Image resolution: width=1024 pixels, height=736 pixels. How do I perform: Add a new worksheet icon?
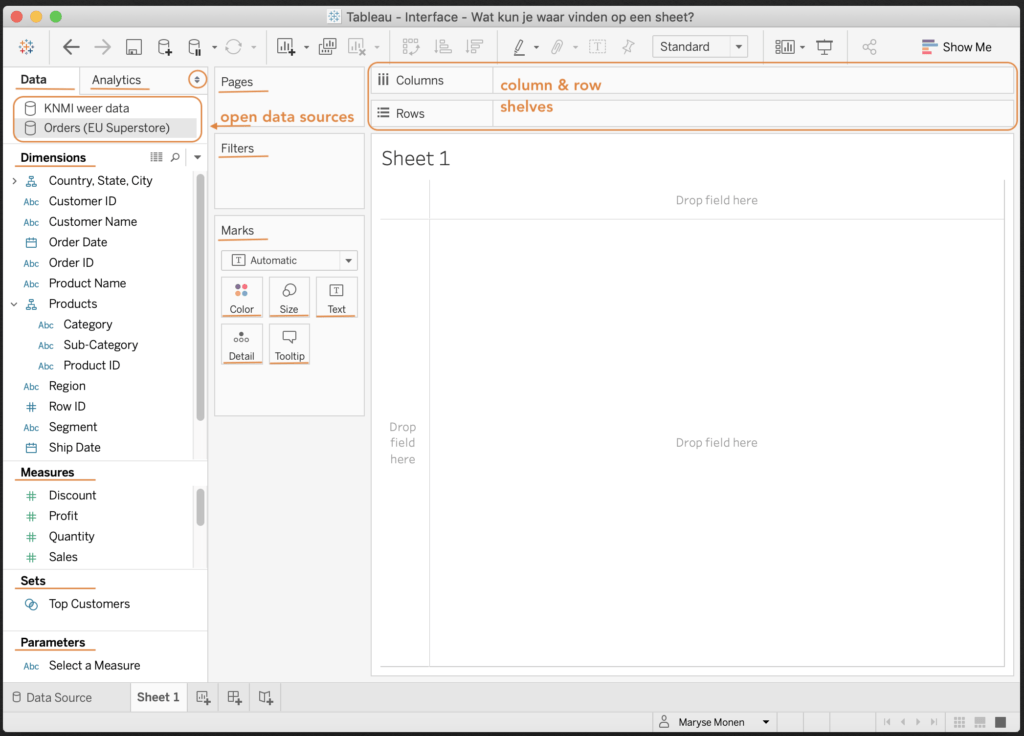click(x=203, y=697)
